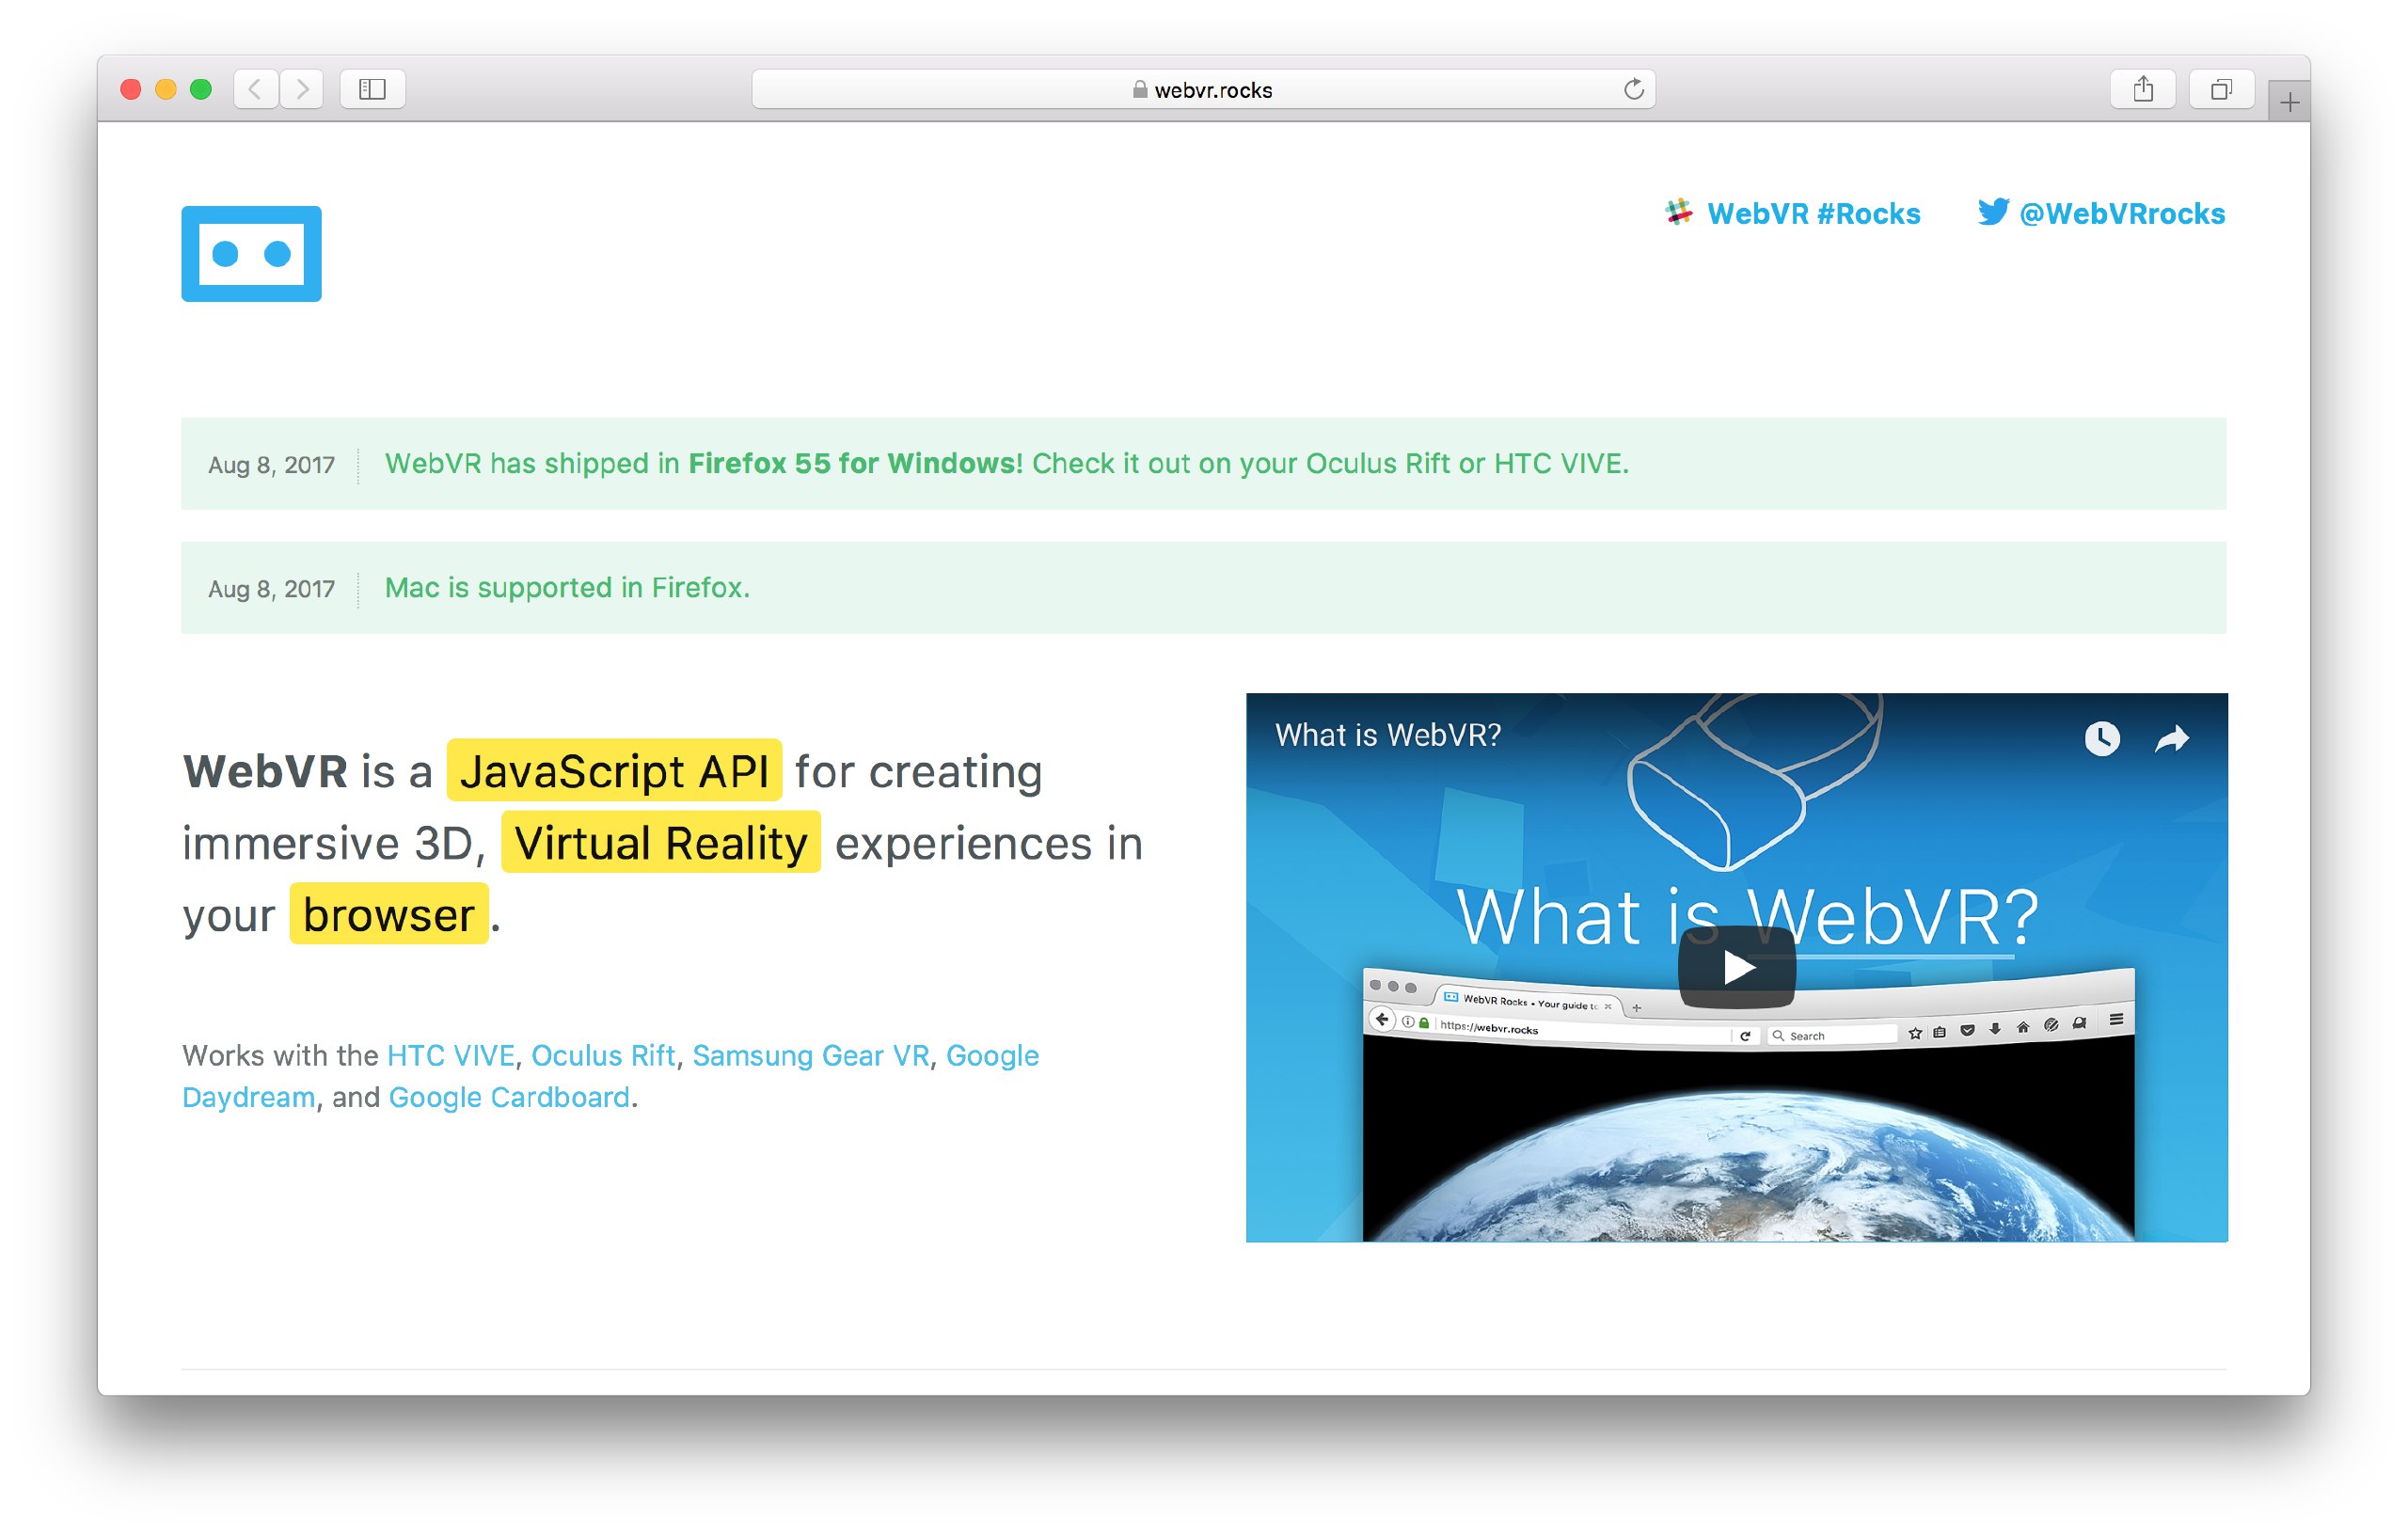Click the video share arrow icon

coord(2171,738)
